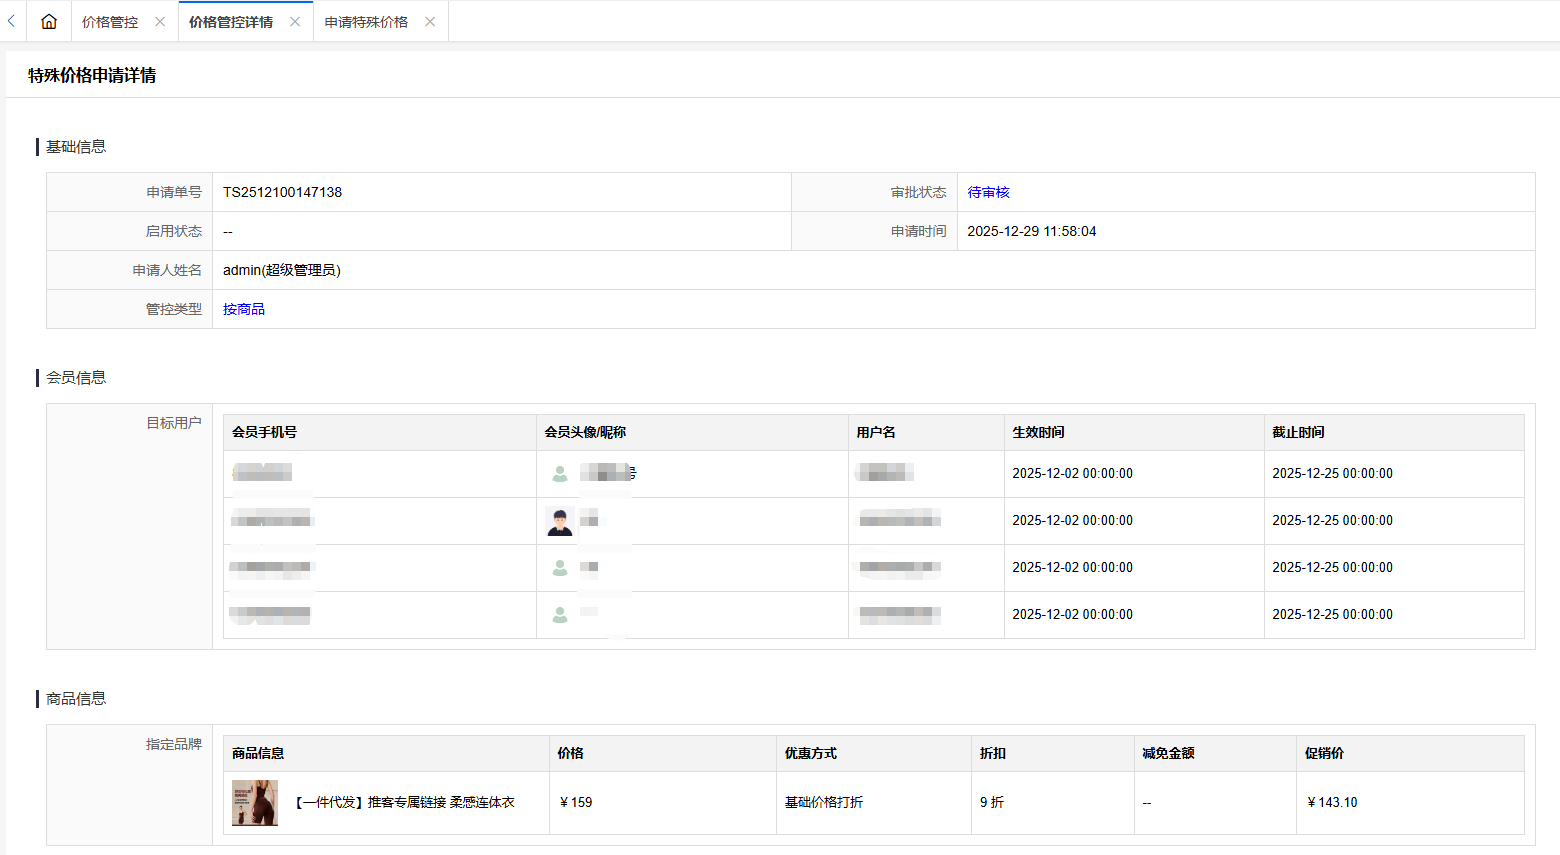Click the back arrow before the home tab
The image size is (1560, 855).
click(11, 21)
